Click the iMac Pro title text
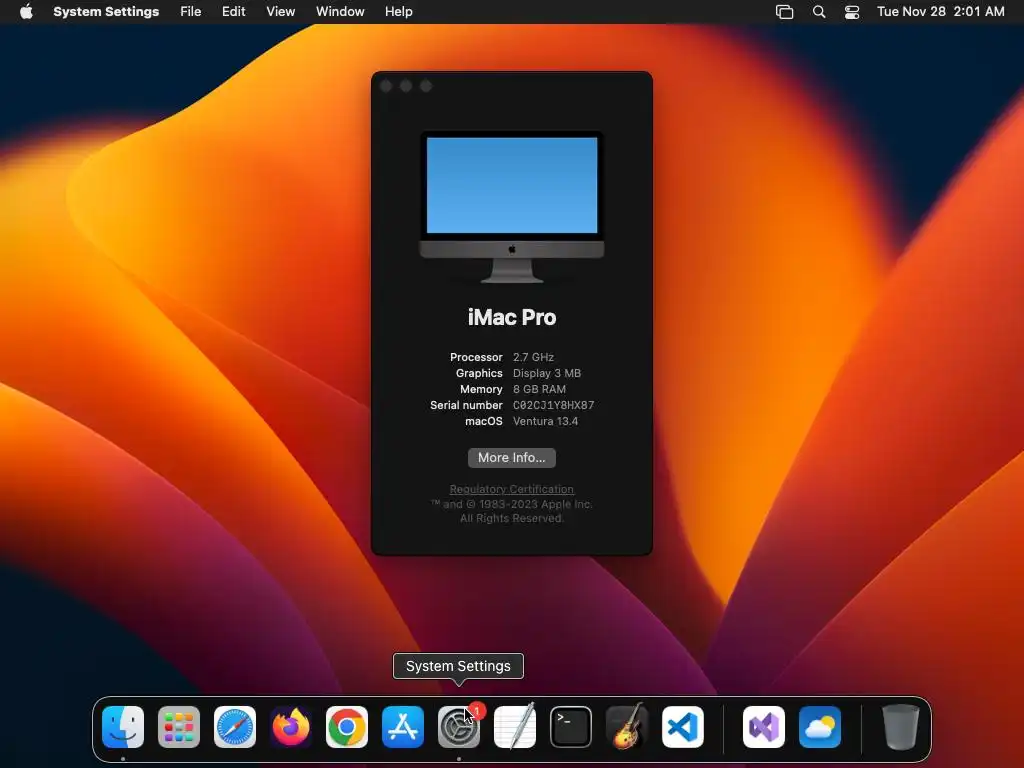Viewport: 1024px width, 768px height. coord(511,317)
